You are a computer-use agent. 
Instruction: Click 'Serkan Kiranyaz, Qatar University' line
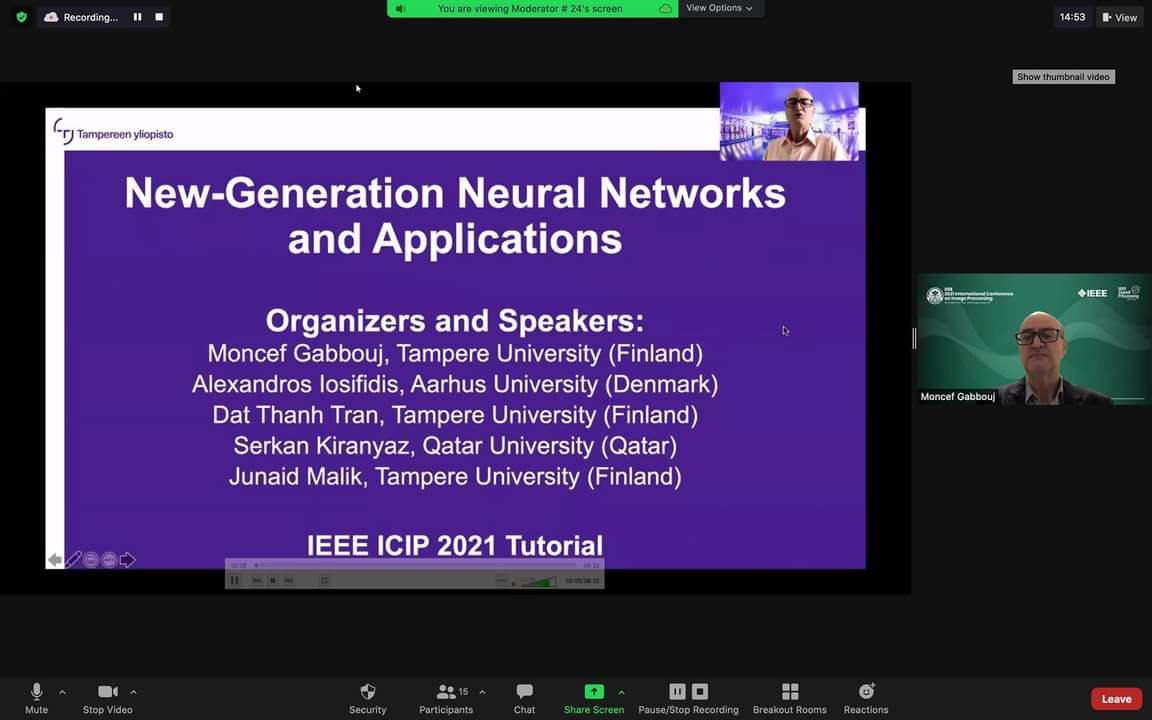[x=455, y=445]
